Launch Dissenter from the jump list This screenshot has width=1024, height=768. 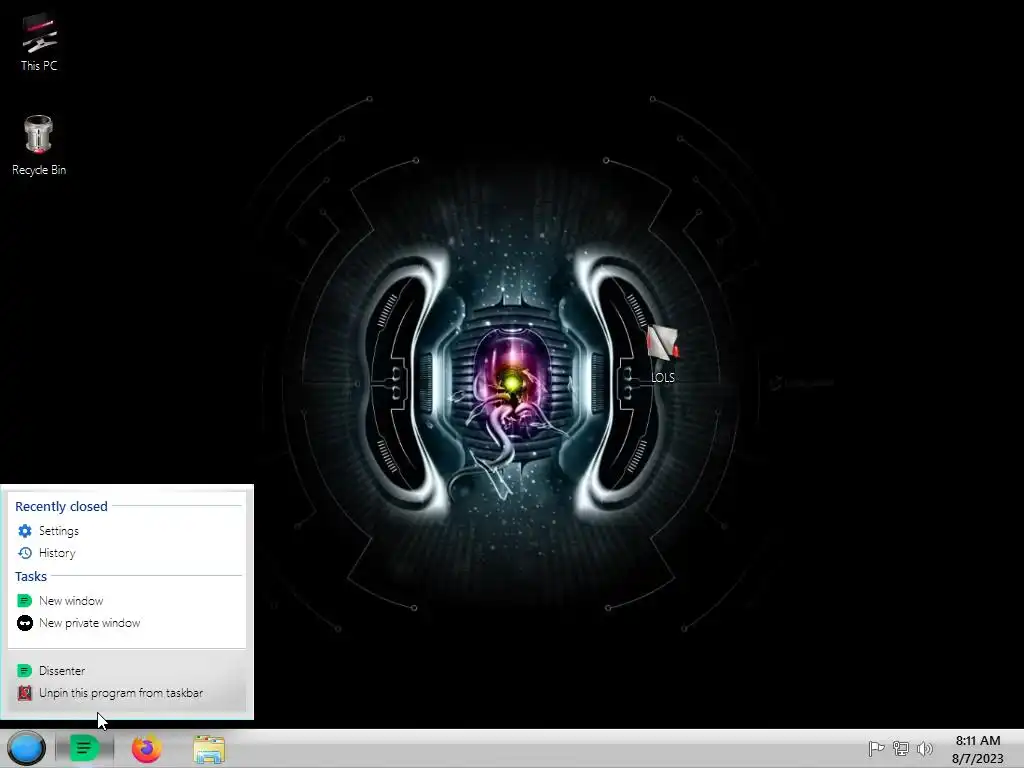[127, 671]
